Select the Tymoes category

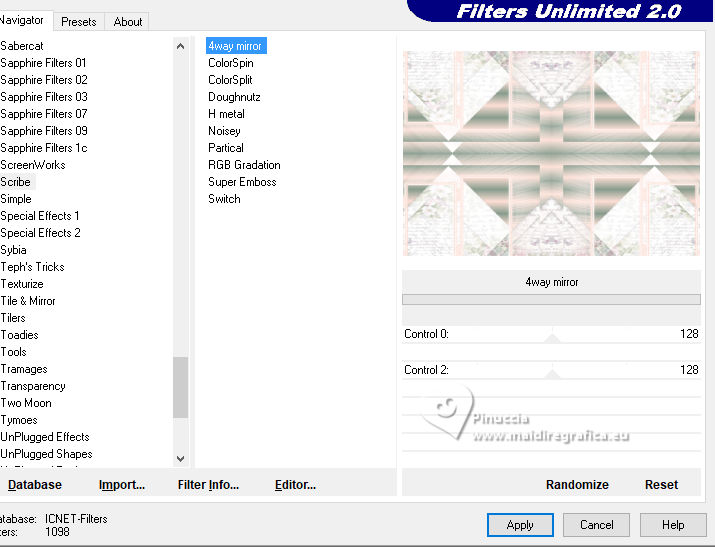click(x=19, y=420)
